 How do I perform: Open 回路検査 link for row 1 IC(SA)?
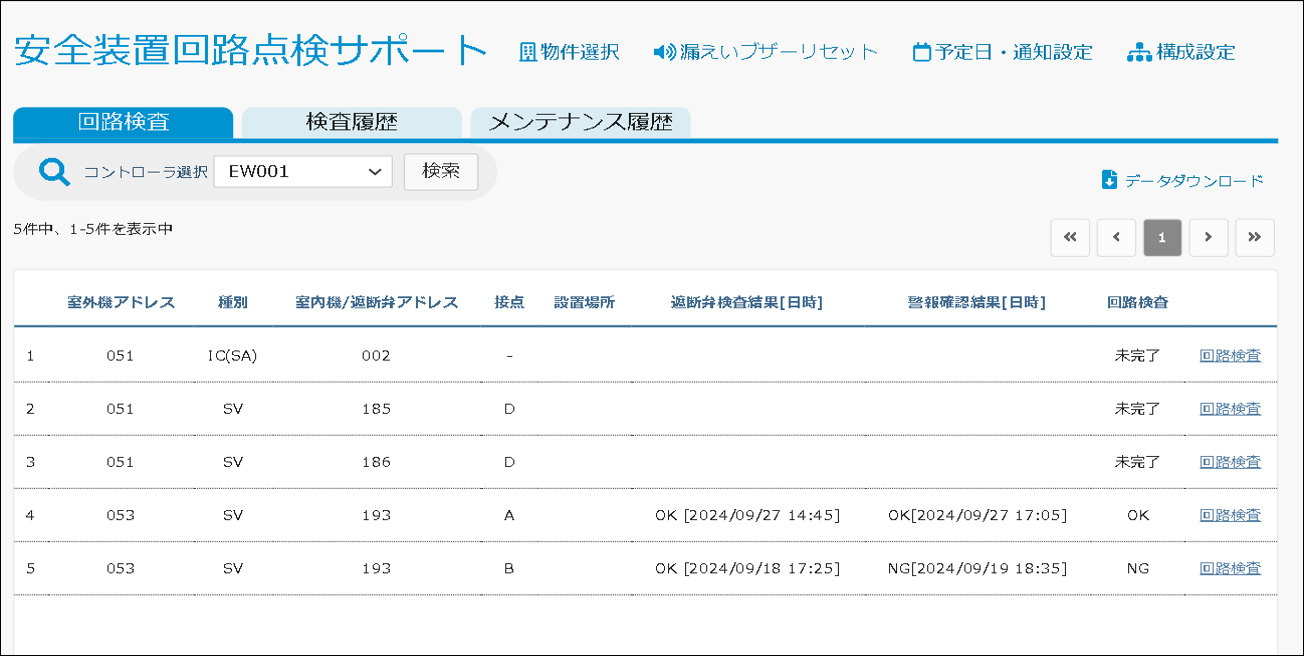coord(1230,356)
